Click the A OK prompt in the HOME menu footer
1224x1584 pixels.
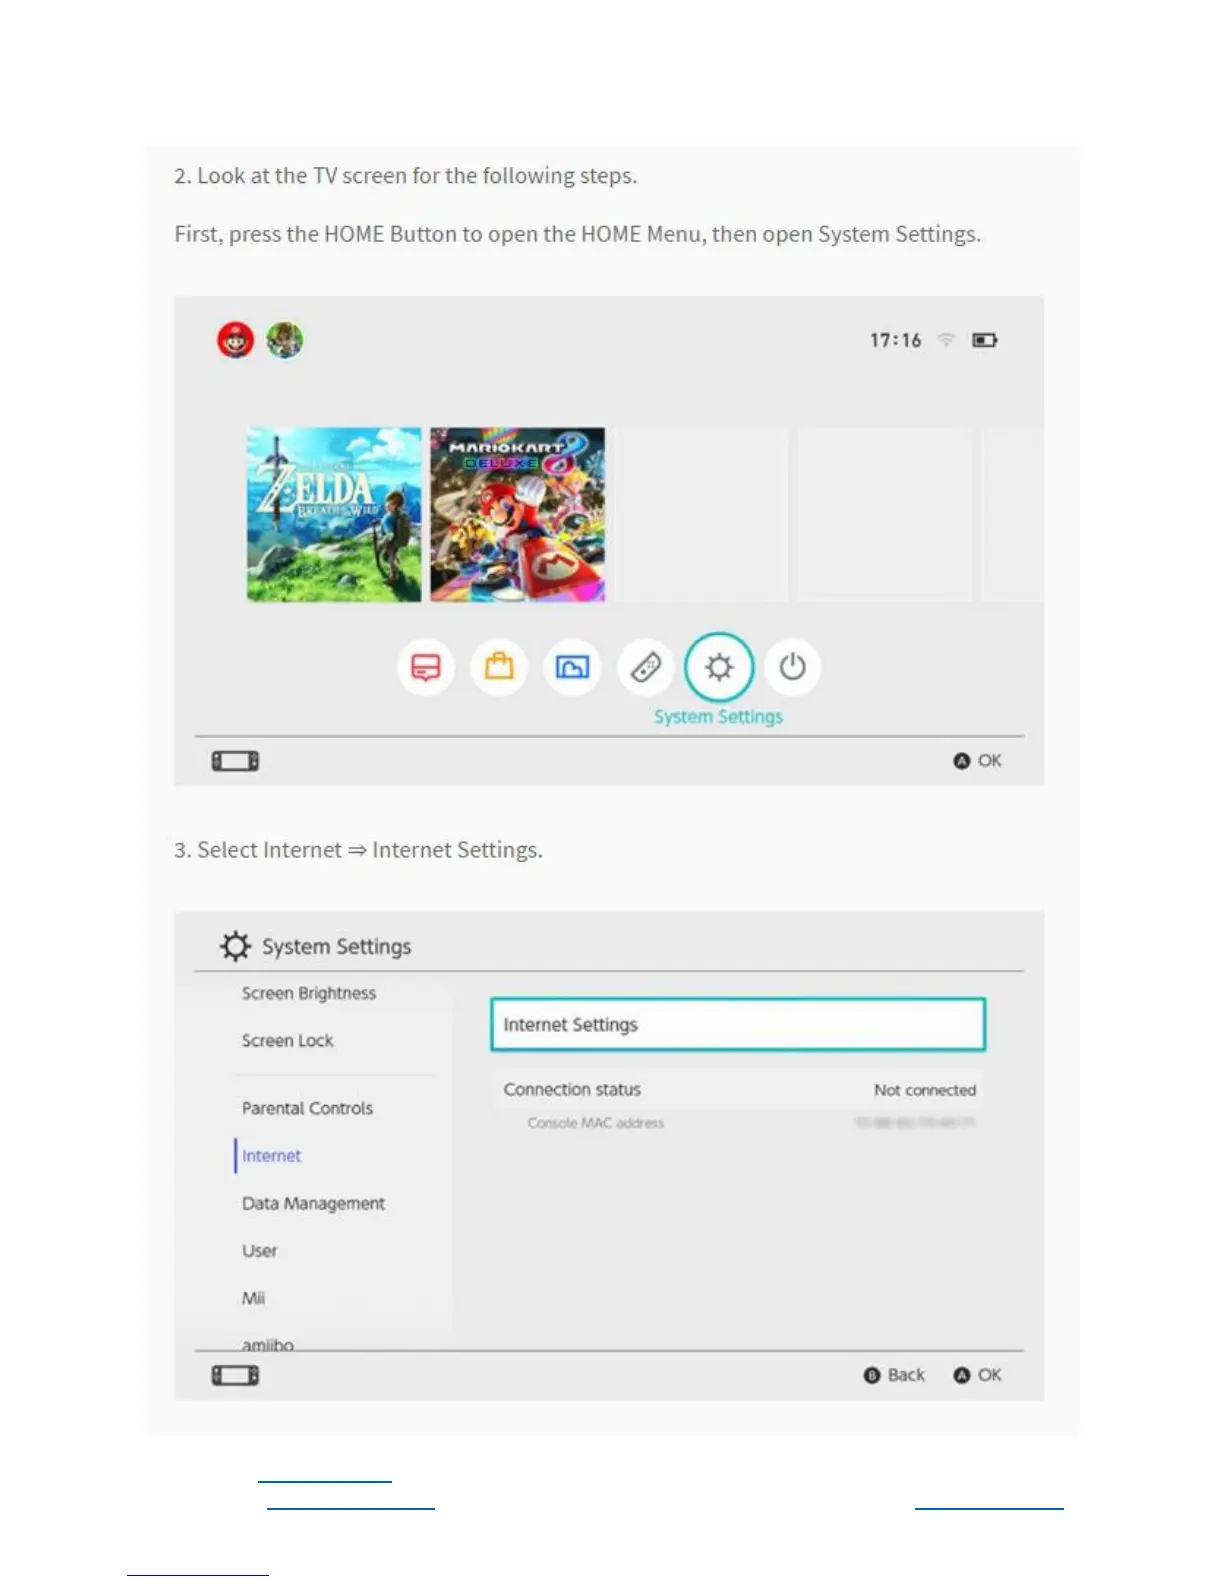click(978, 761)
